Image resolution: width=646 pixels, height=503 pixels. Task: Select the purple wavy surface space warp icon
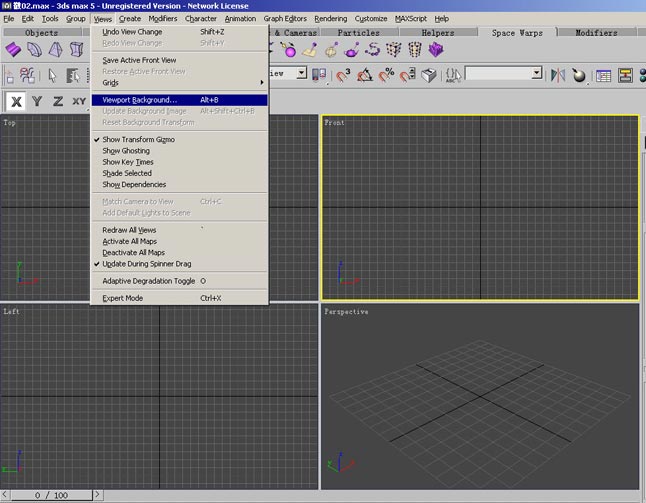13,49
